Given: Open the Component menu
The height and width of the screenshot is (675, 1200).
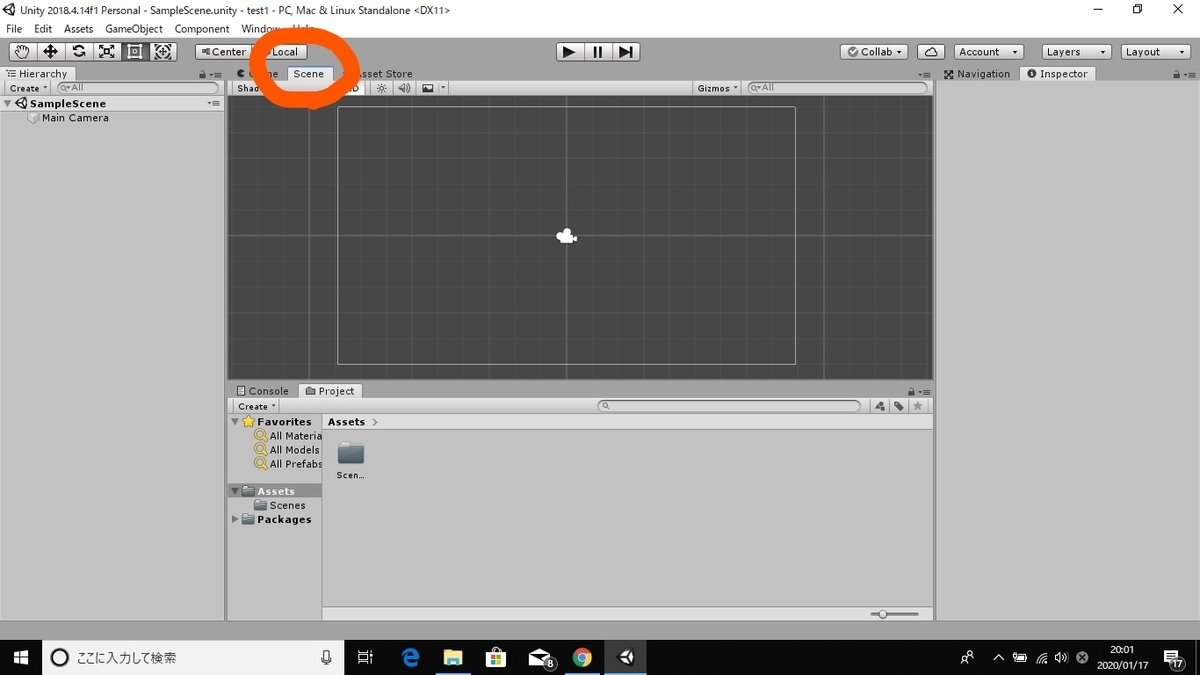Looking at the screenshot, I should (202, 29).
